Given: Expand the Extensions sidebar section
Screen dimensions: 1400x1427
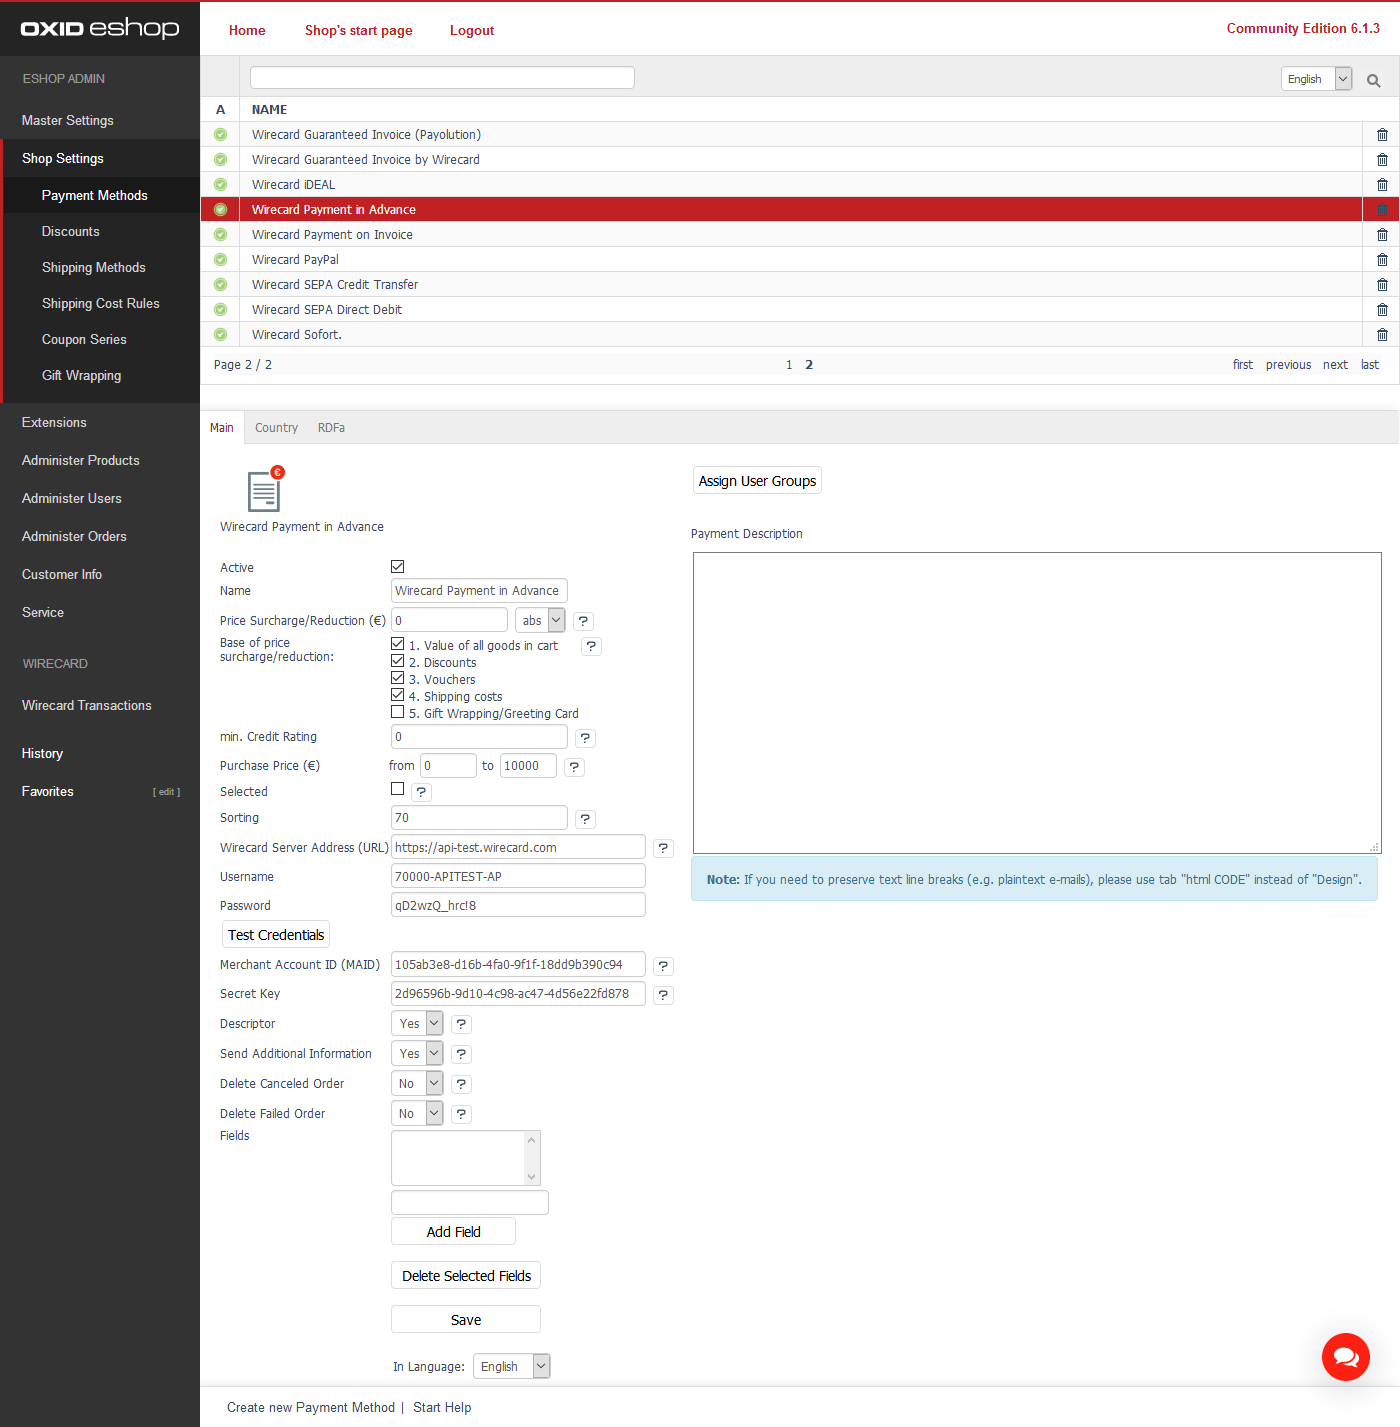Looking at the screenshot, I should (x=54, y=422).
